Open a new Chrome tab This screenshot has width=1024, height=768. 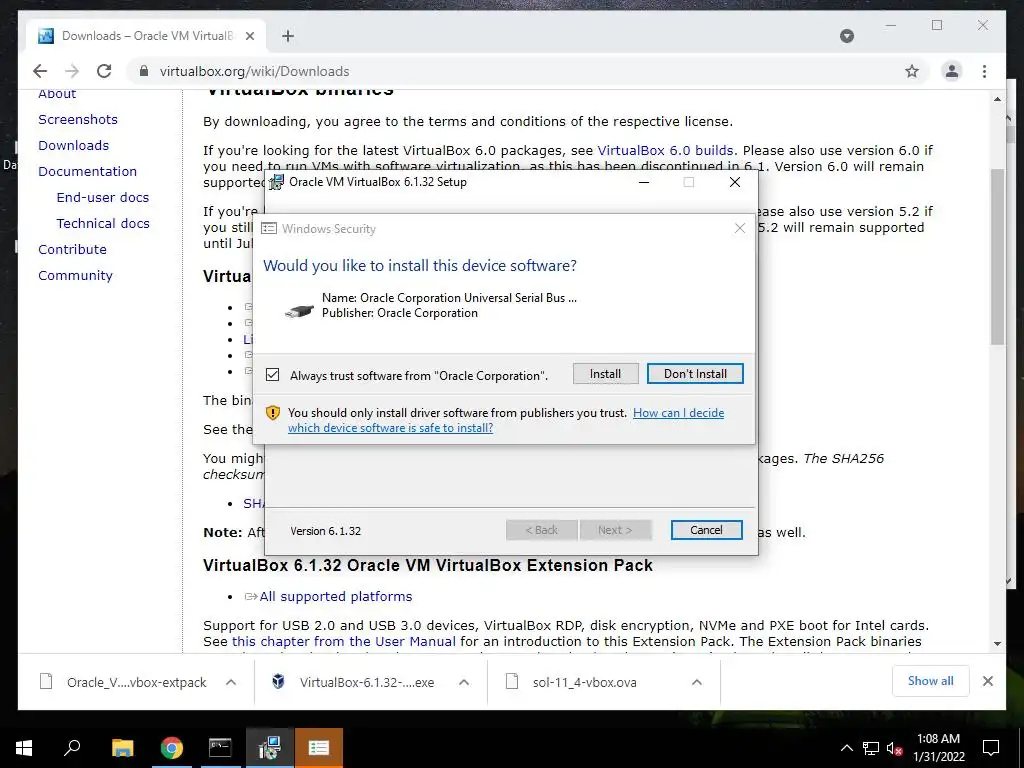(287, 36)
